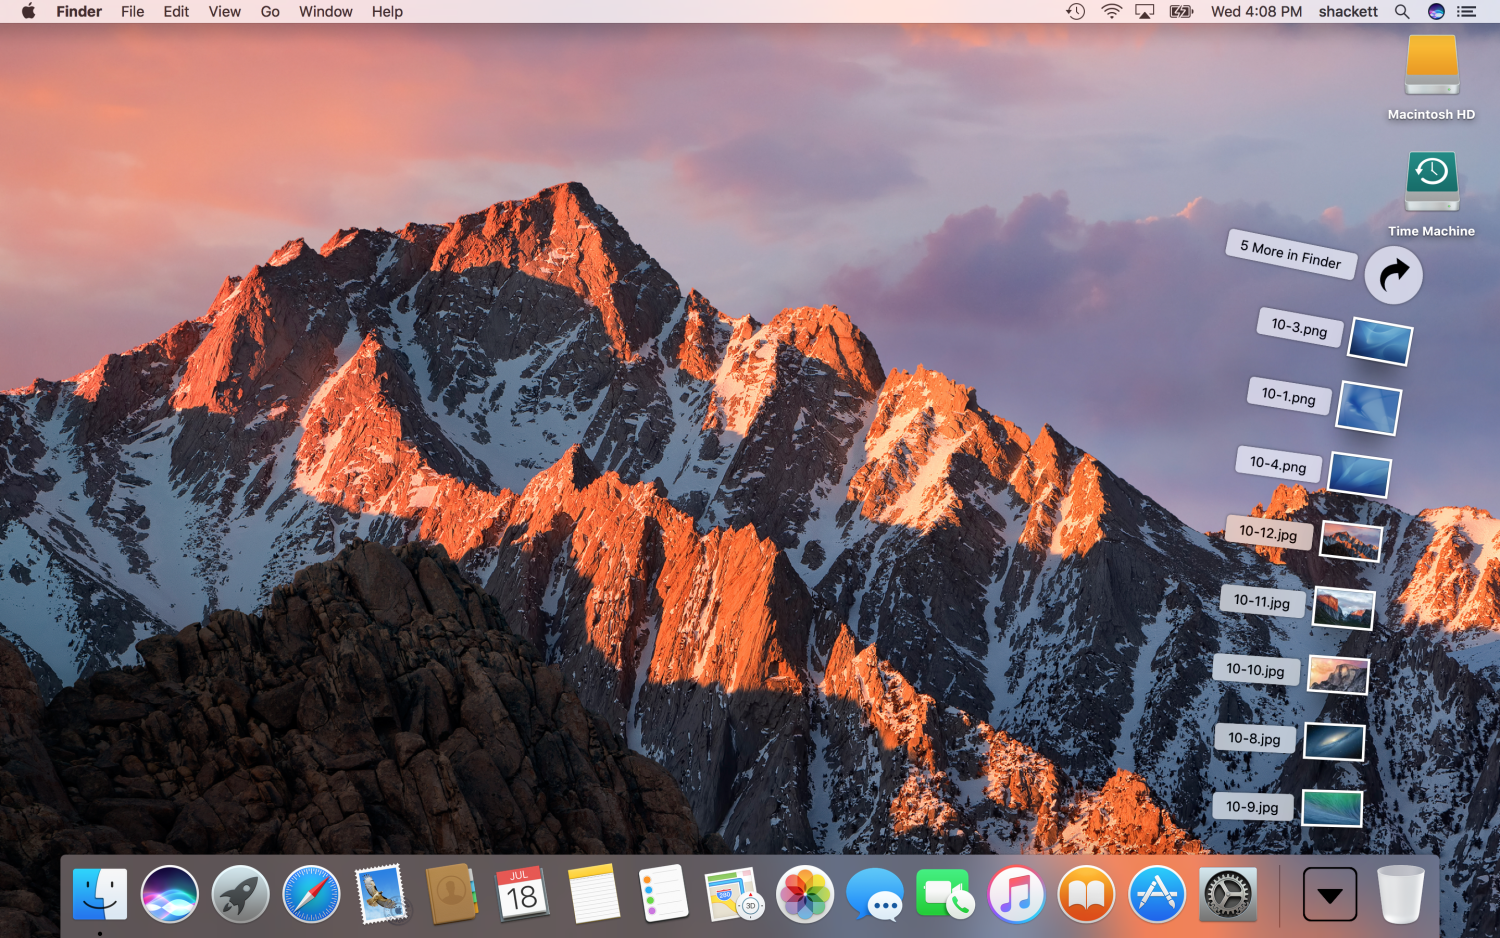This screenshot has width=1500, height=938.
Task: Open the File menu
Action: pyautogui.click(x=132, y=12)
